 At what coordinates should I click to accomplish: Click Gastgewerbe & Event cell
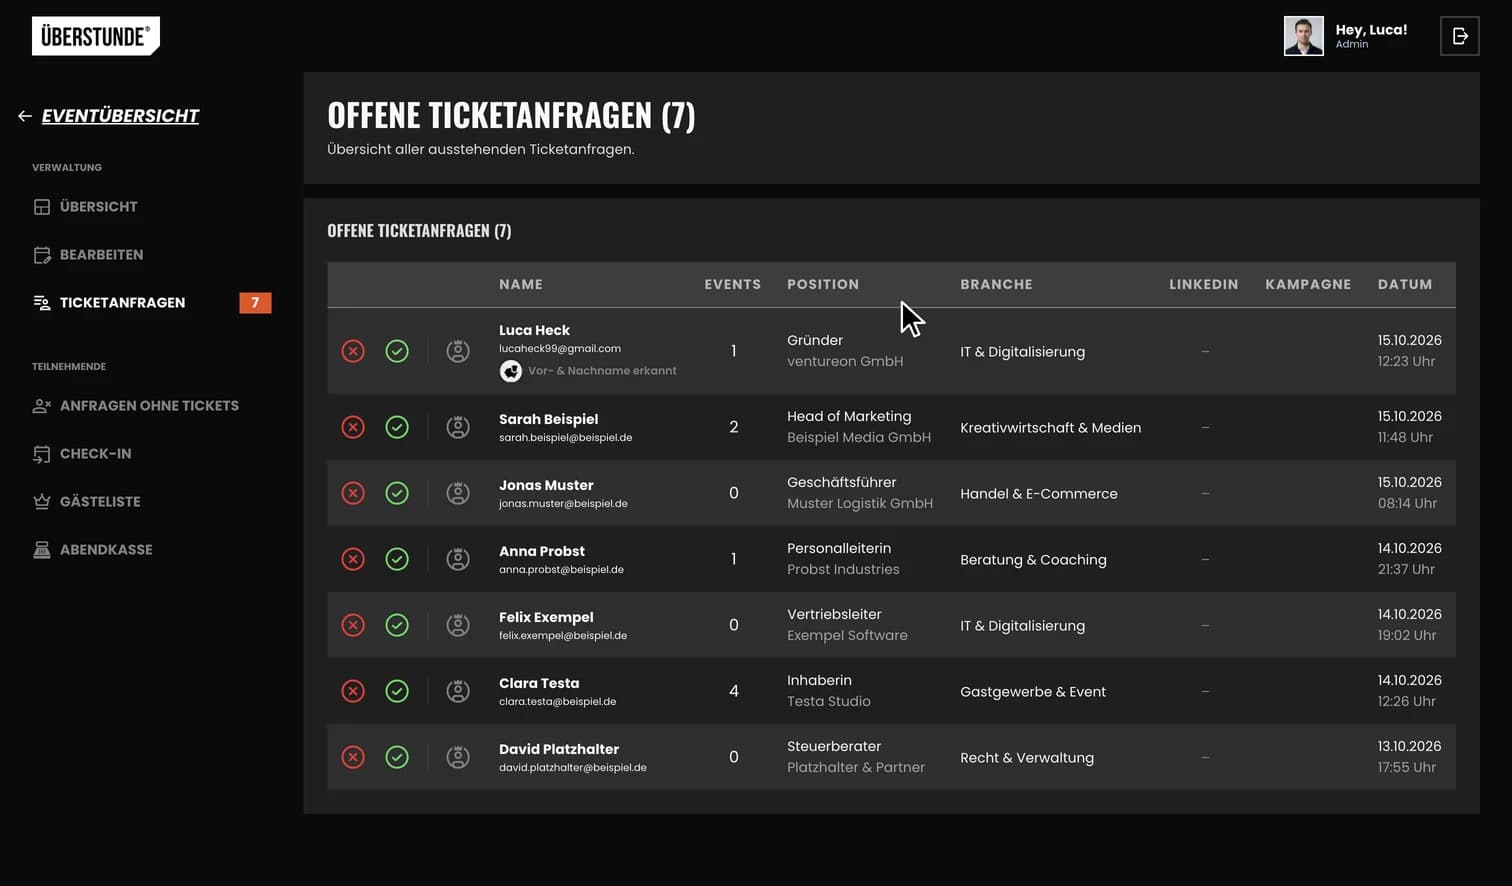[x=1033, y=692]
